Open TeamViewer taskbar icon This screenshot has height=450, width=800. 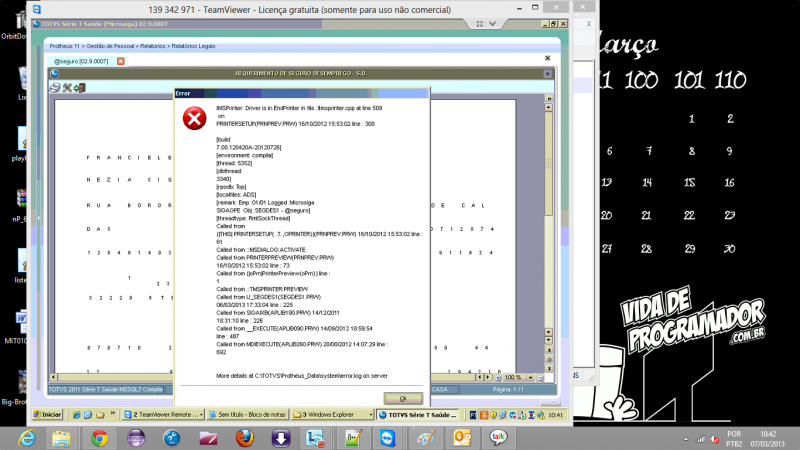388,438
